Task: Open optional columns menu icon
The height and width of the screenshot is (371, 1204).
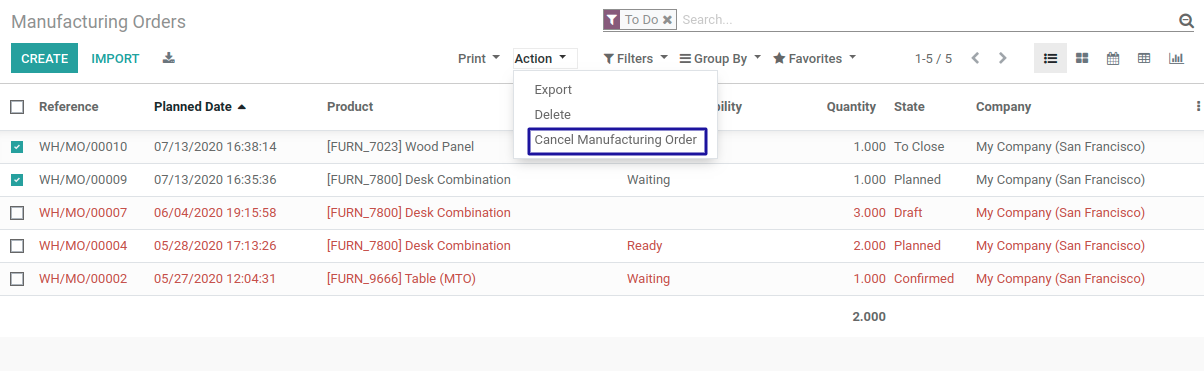Action: tap(1198, 106)
